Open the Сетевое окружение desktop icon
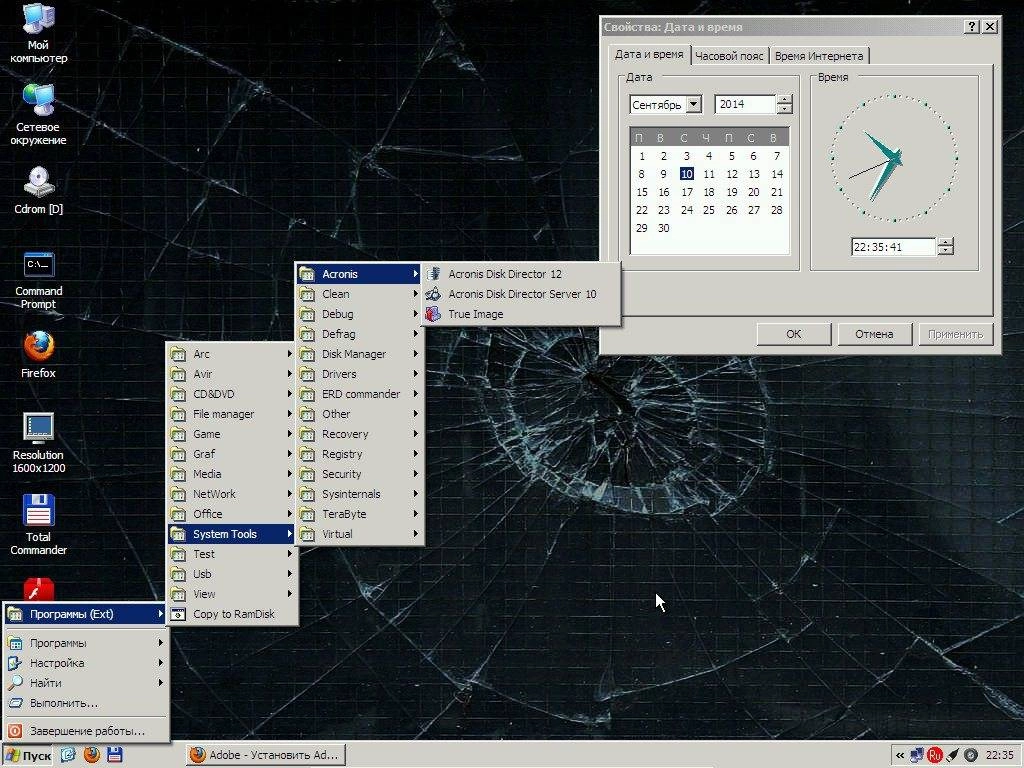 38,114
